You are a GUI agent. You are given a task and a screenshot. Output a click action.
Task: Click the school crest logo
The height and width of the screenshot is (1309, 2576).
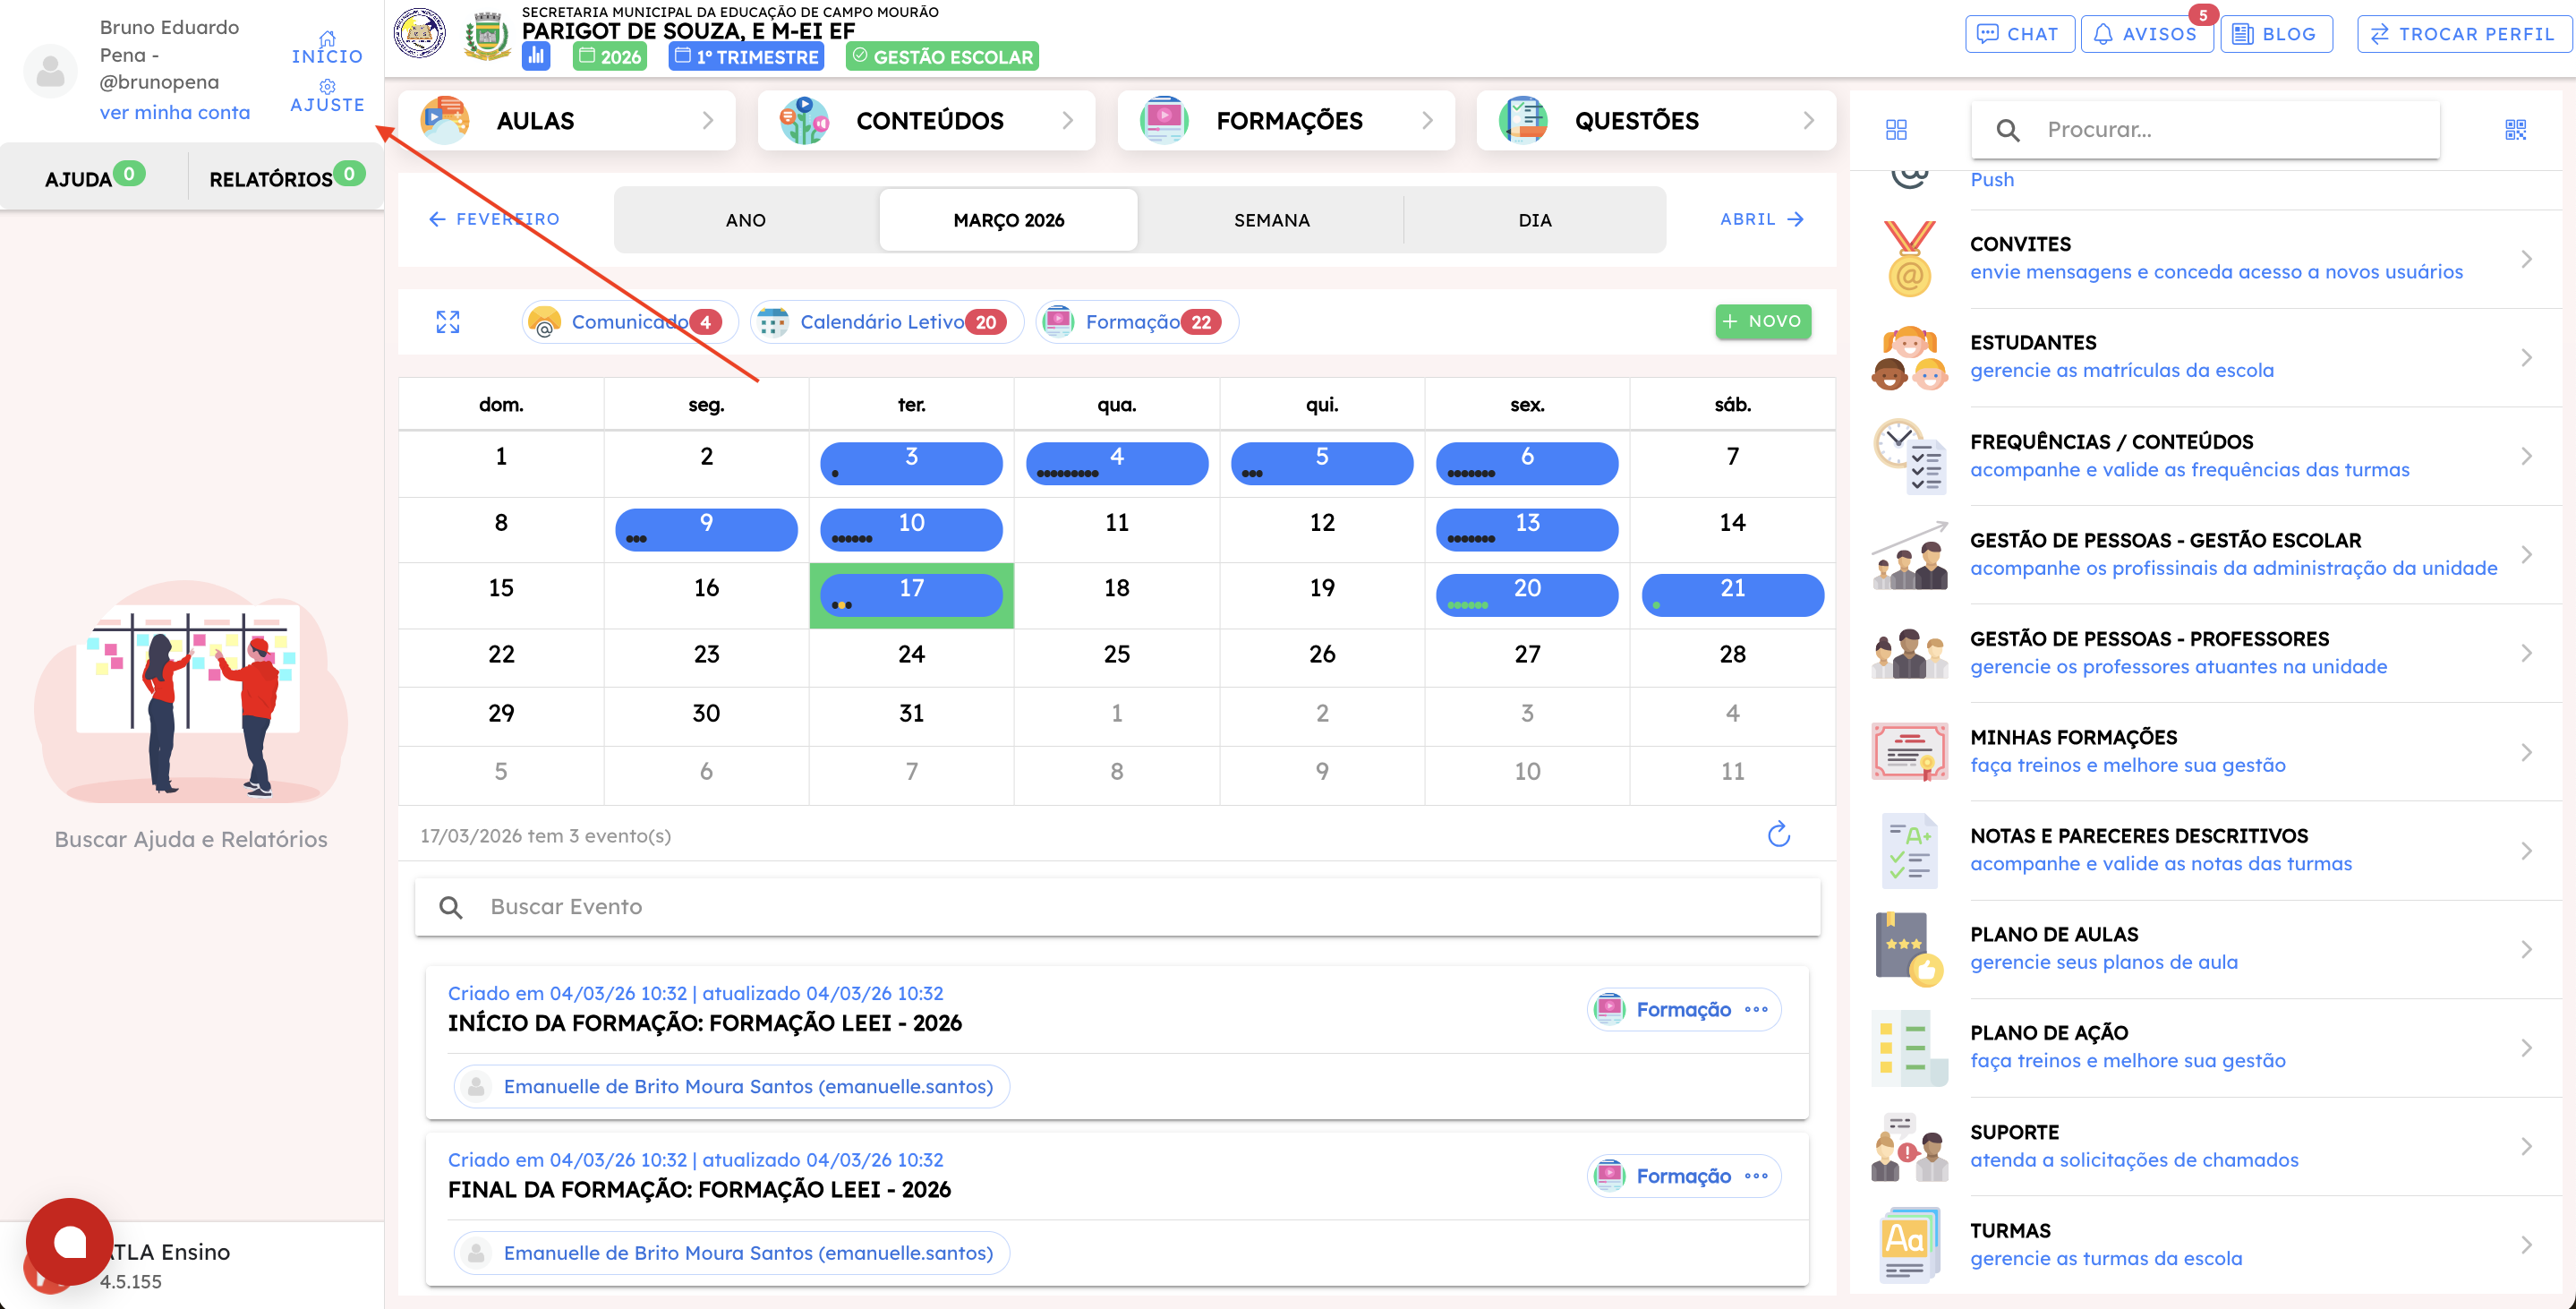click(487, 37)
